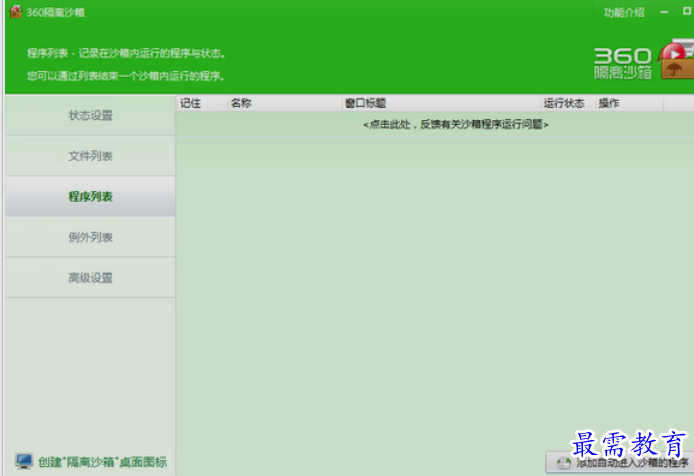Image resolution: width=694 pixels, height=476 pixels.
Task: Sort by the 名称 column header
Action: click(x=285, y=103)
